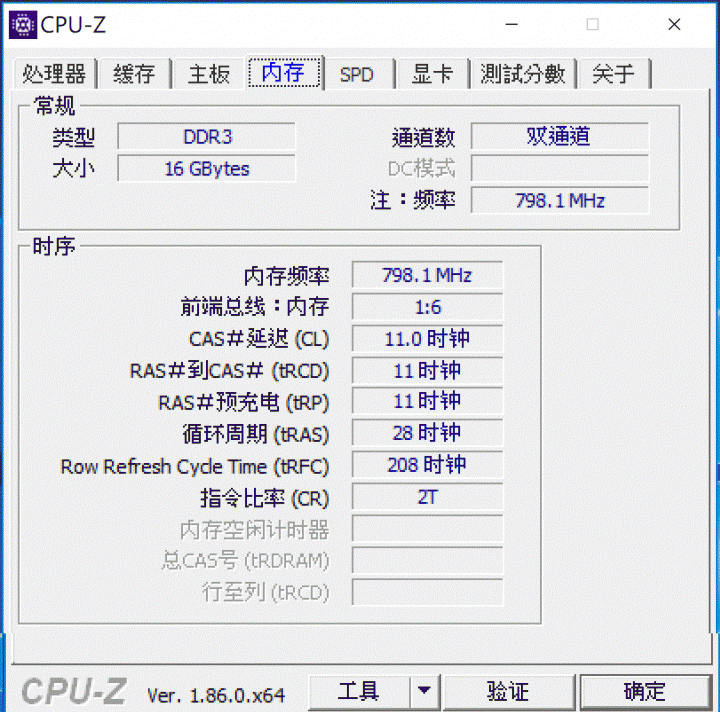
Task: Click the 注：频率 798.1 MHz field
Action: point(560,201)
